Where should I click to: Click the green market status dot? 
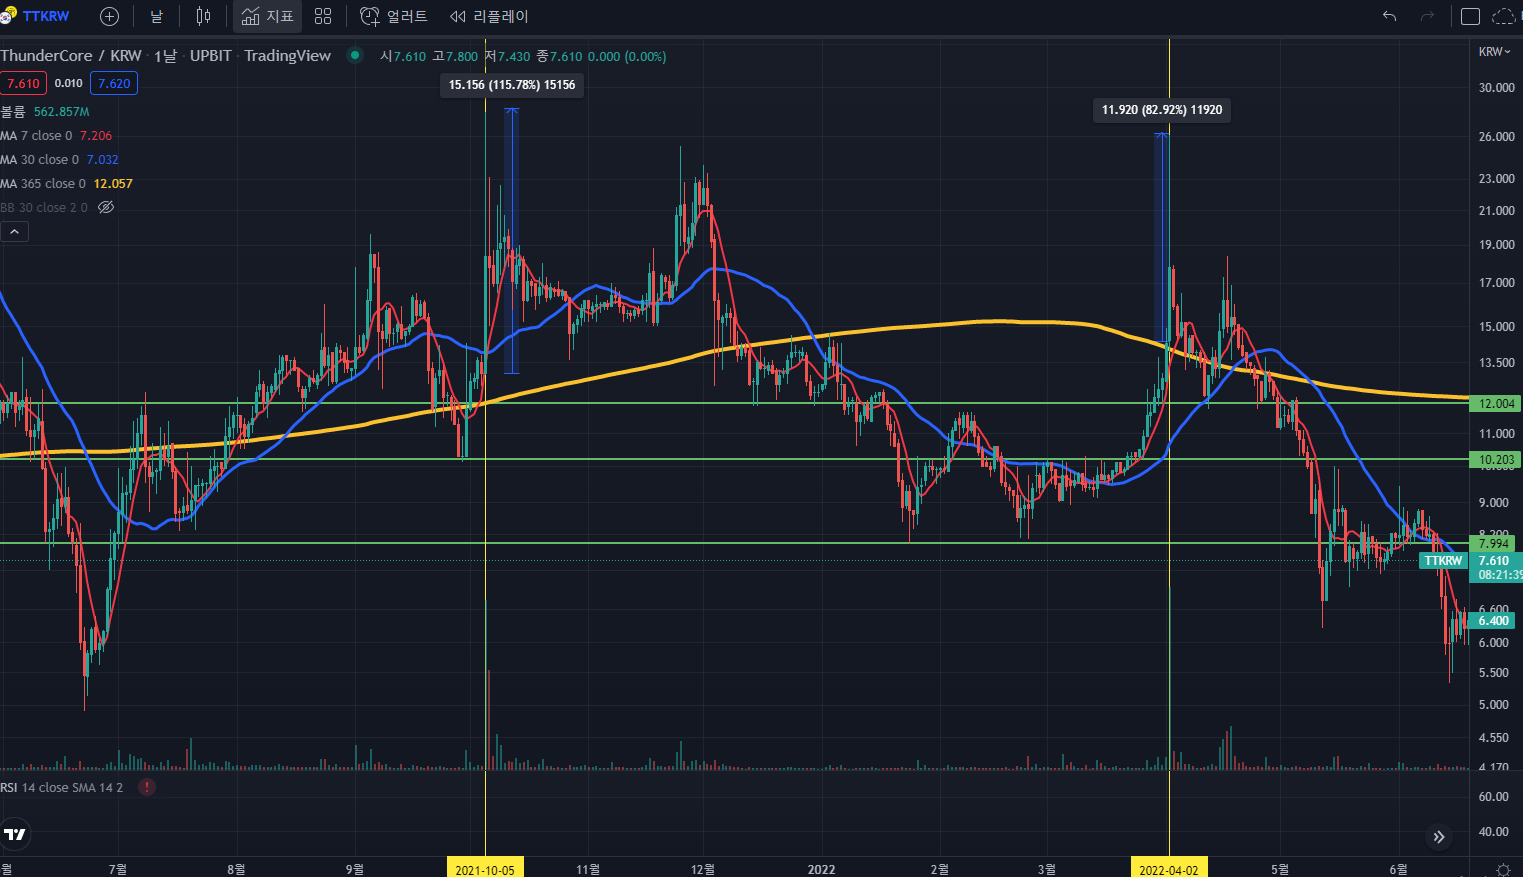(x=354, y=55)
